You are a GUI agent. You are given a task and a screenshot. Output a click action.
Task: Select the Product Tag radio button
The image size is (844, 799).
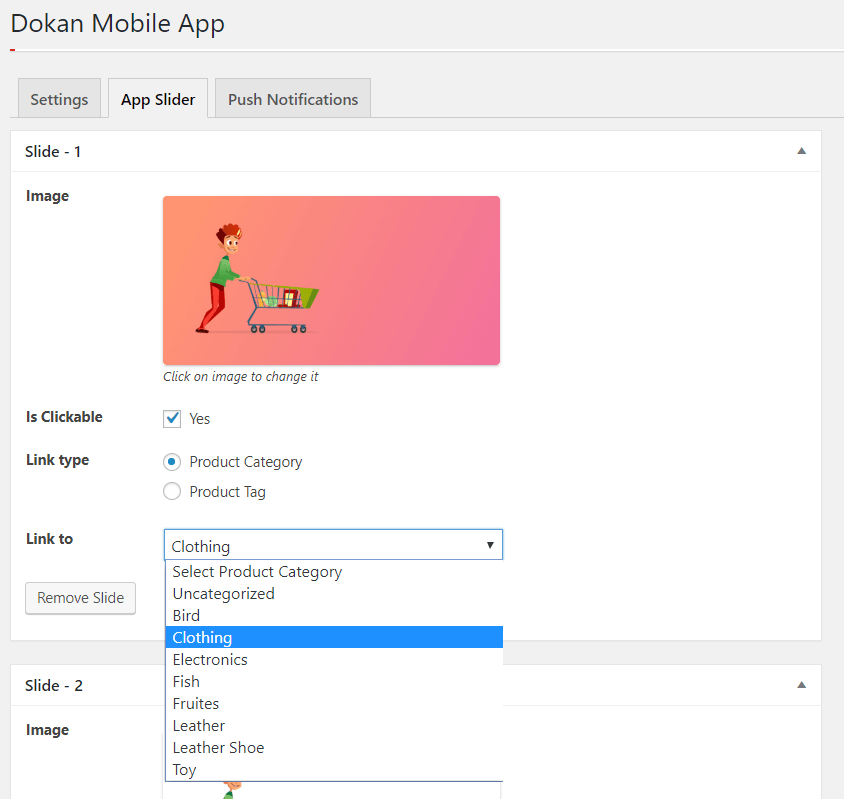pyautogui.click(x=172, y=491)
